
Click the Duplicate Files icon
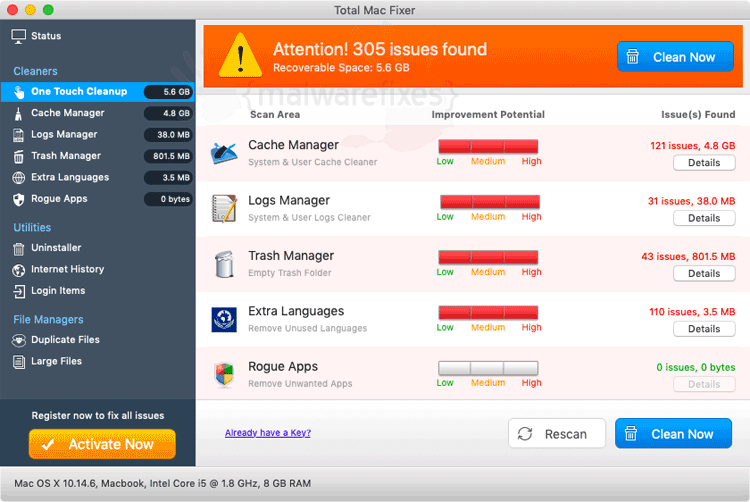[18, 340]
